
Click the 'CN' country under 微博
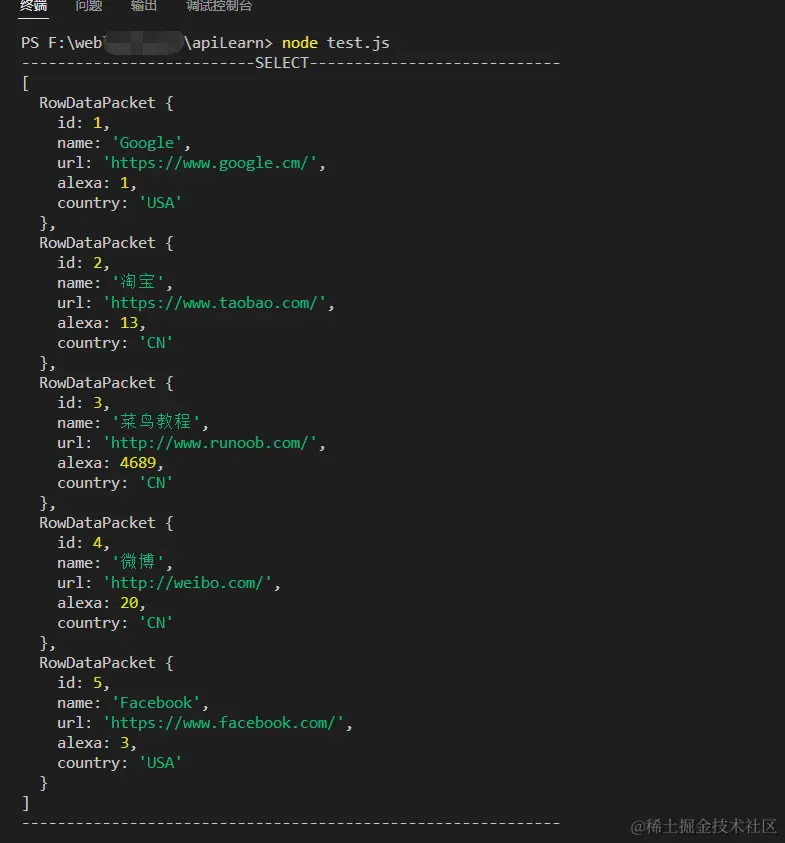click(x=156, y=623)
